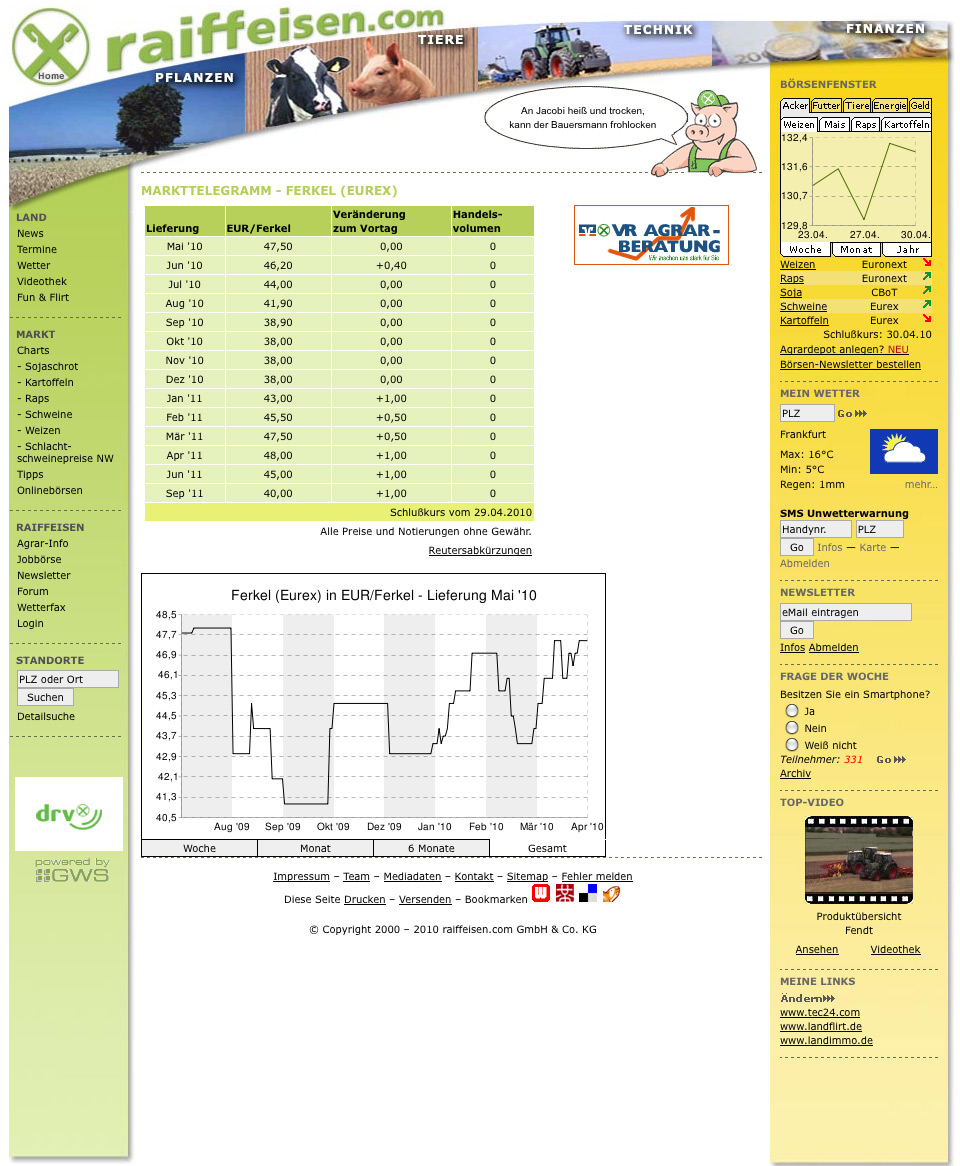This screenshot has height=1166, width=960.
Task: Open the TIERE header section
Action: pos(440,39)
